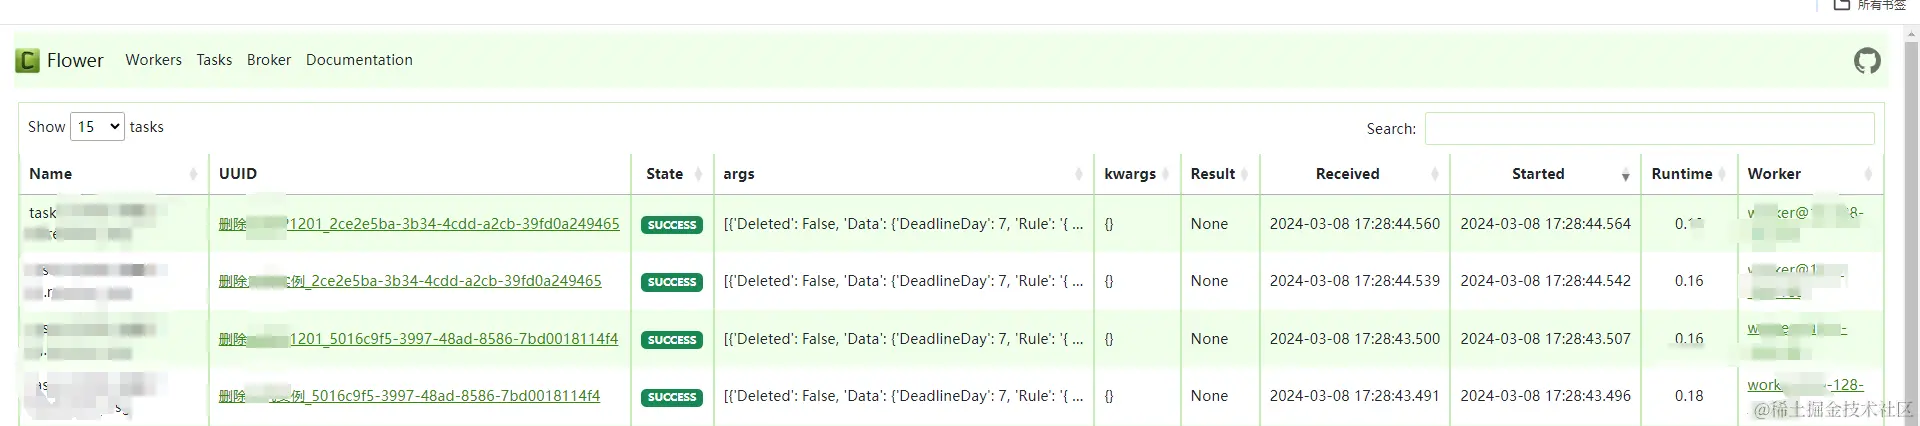Viewport: 1920px width, 426px height.
Task: Click the Flower logo icon
Action: [27, 61]
